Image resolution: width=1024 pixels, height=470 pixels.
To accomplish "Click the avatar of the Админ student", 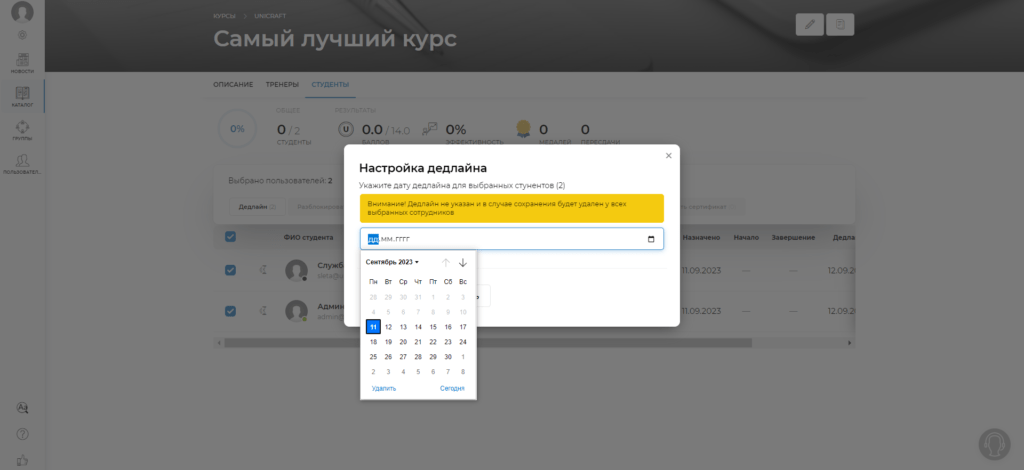I will (296, 311).
